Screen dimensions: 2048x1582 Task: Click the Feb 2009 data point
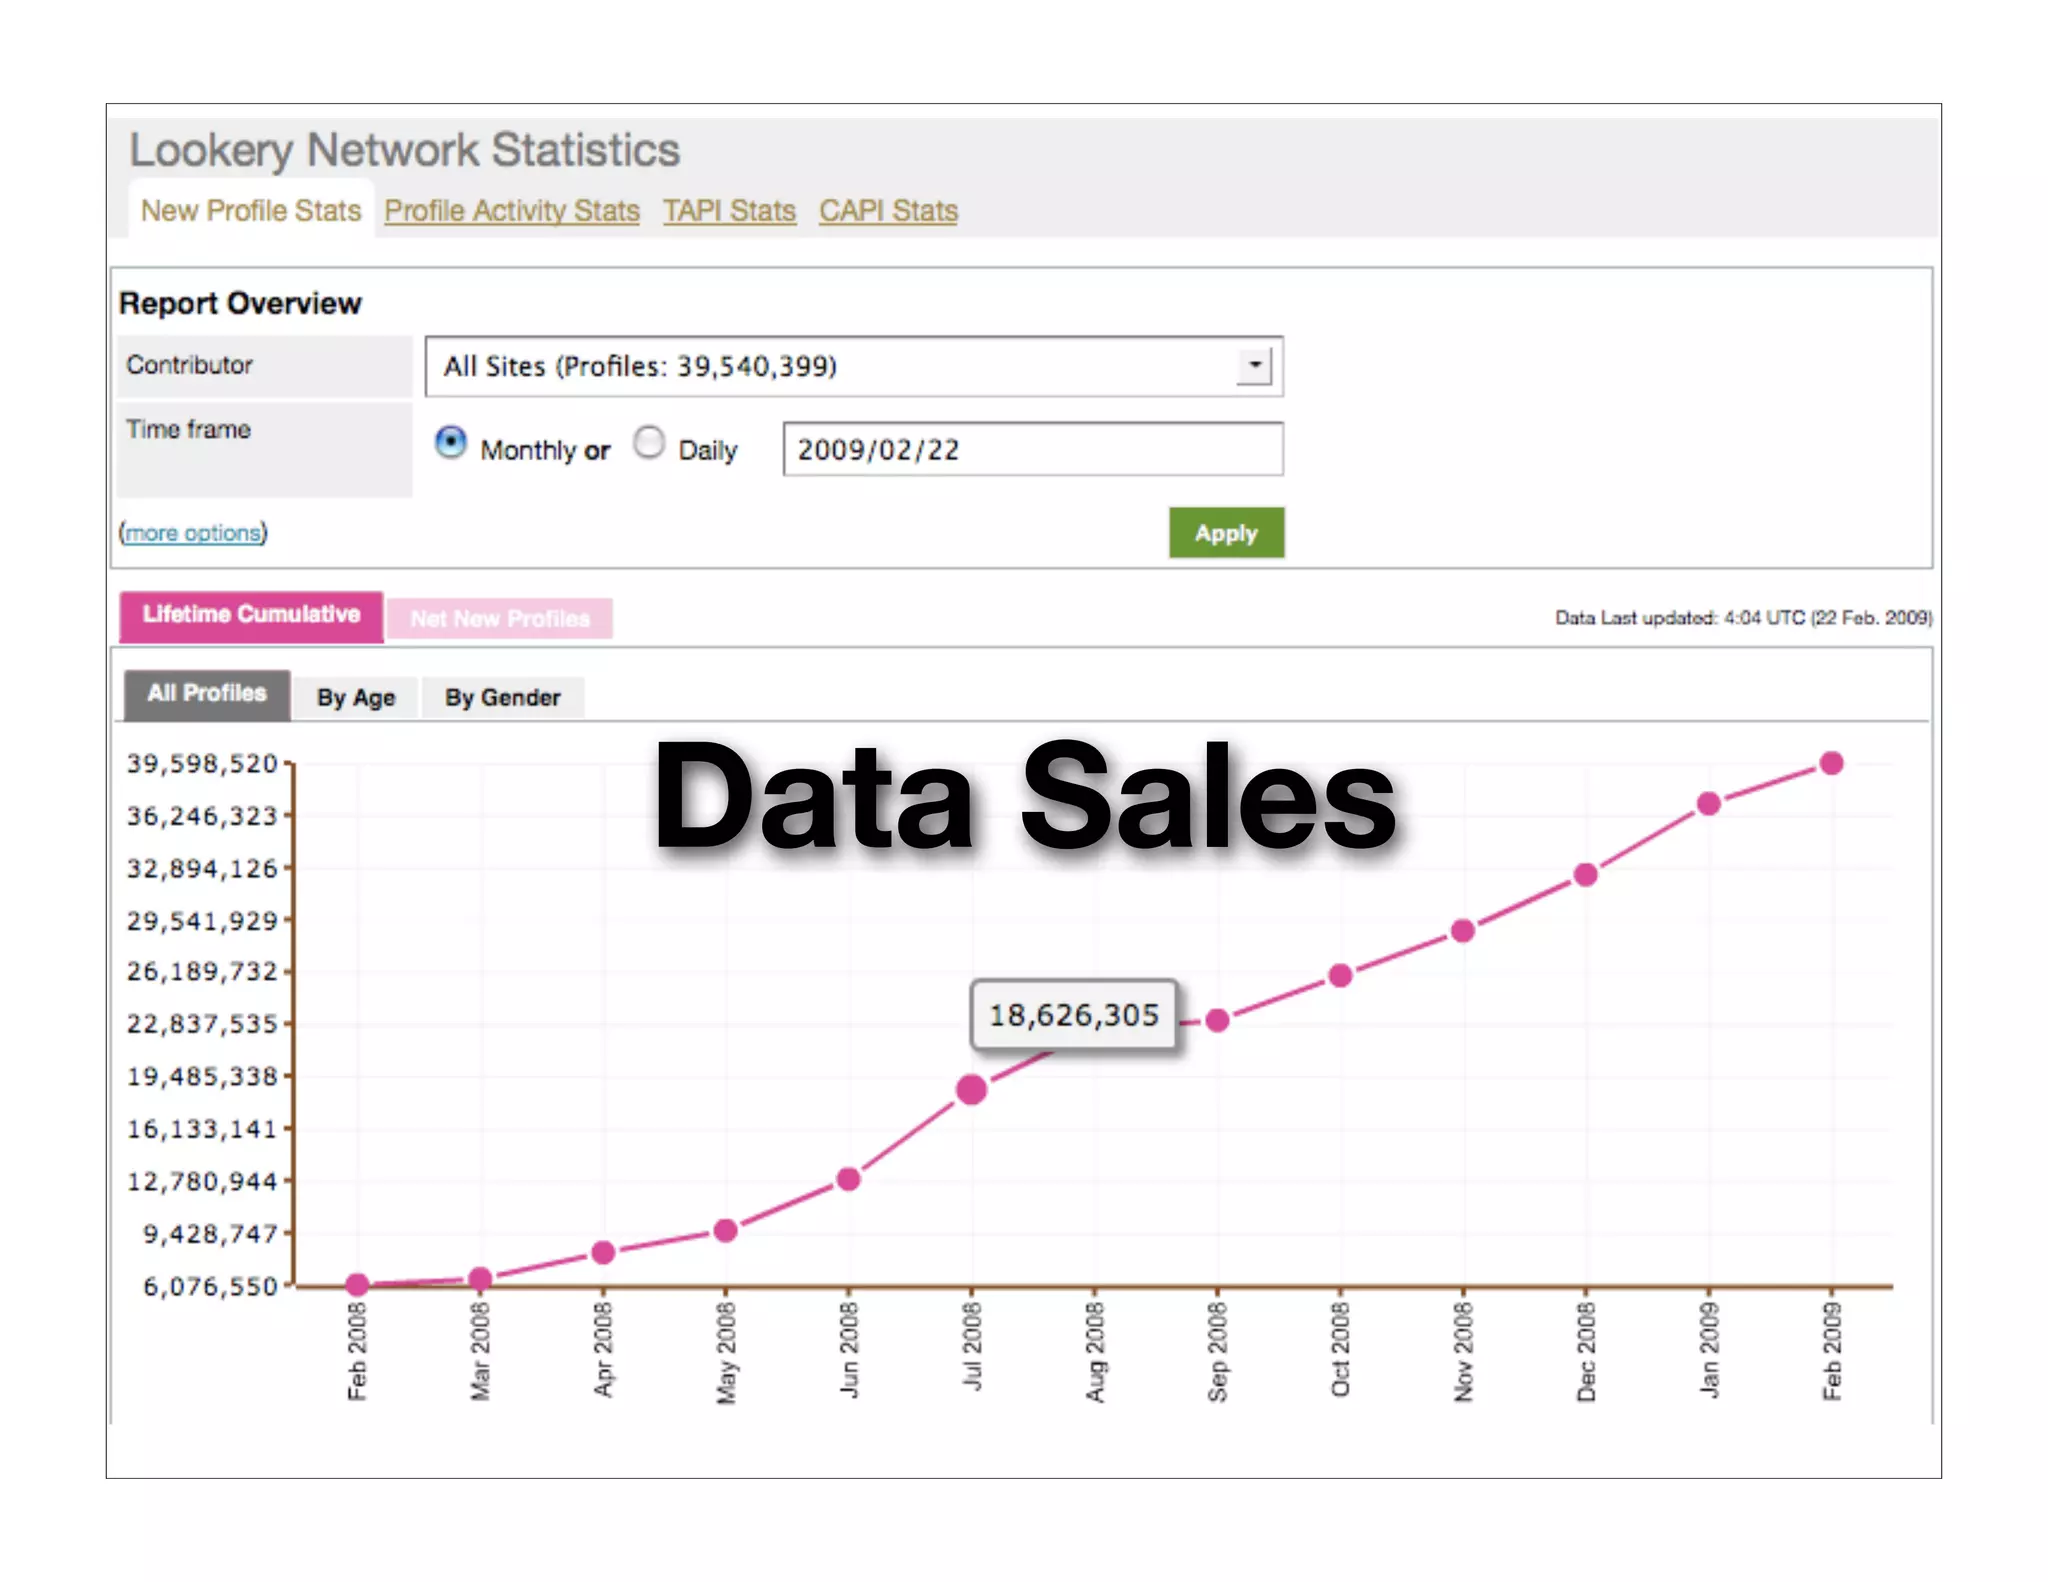click(x=1831, y=764)
